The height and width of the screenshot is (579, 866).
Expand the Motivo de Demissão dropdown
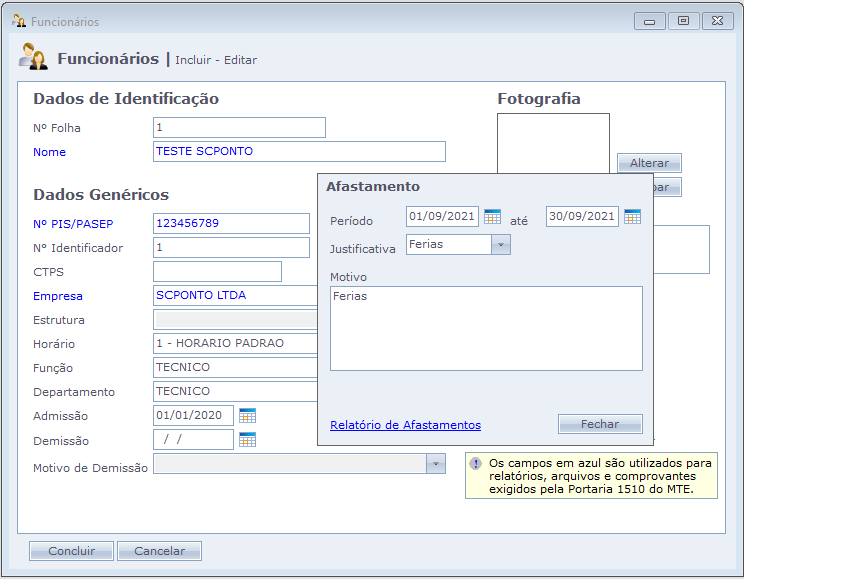(435, 464)
